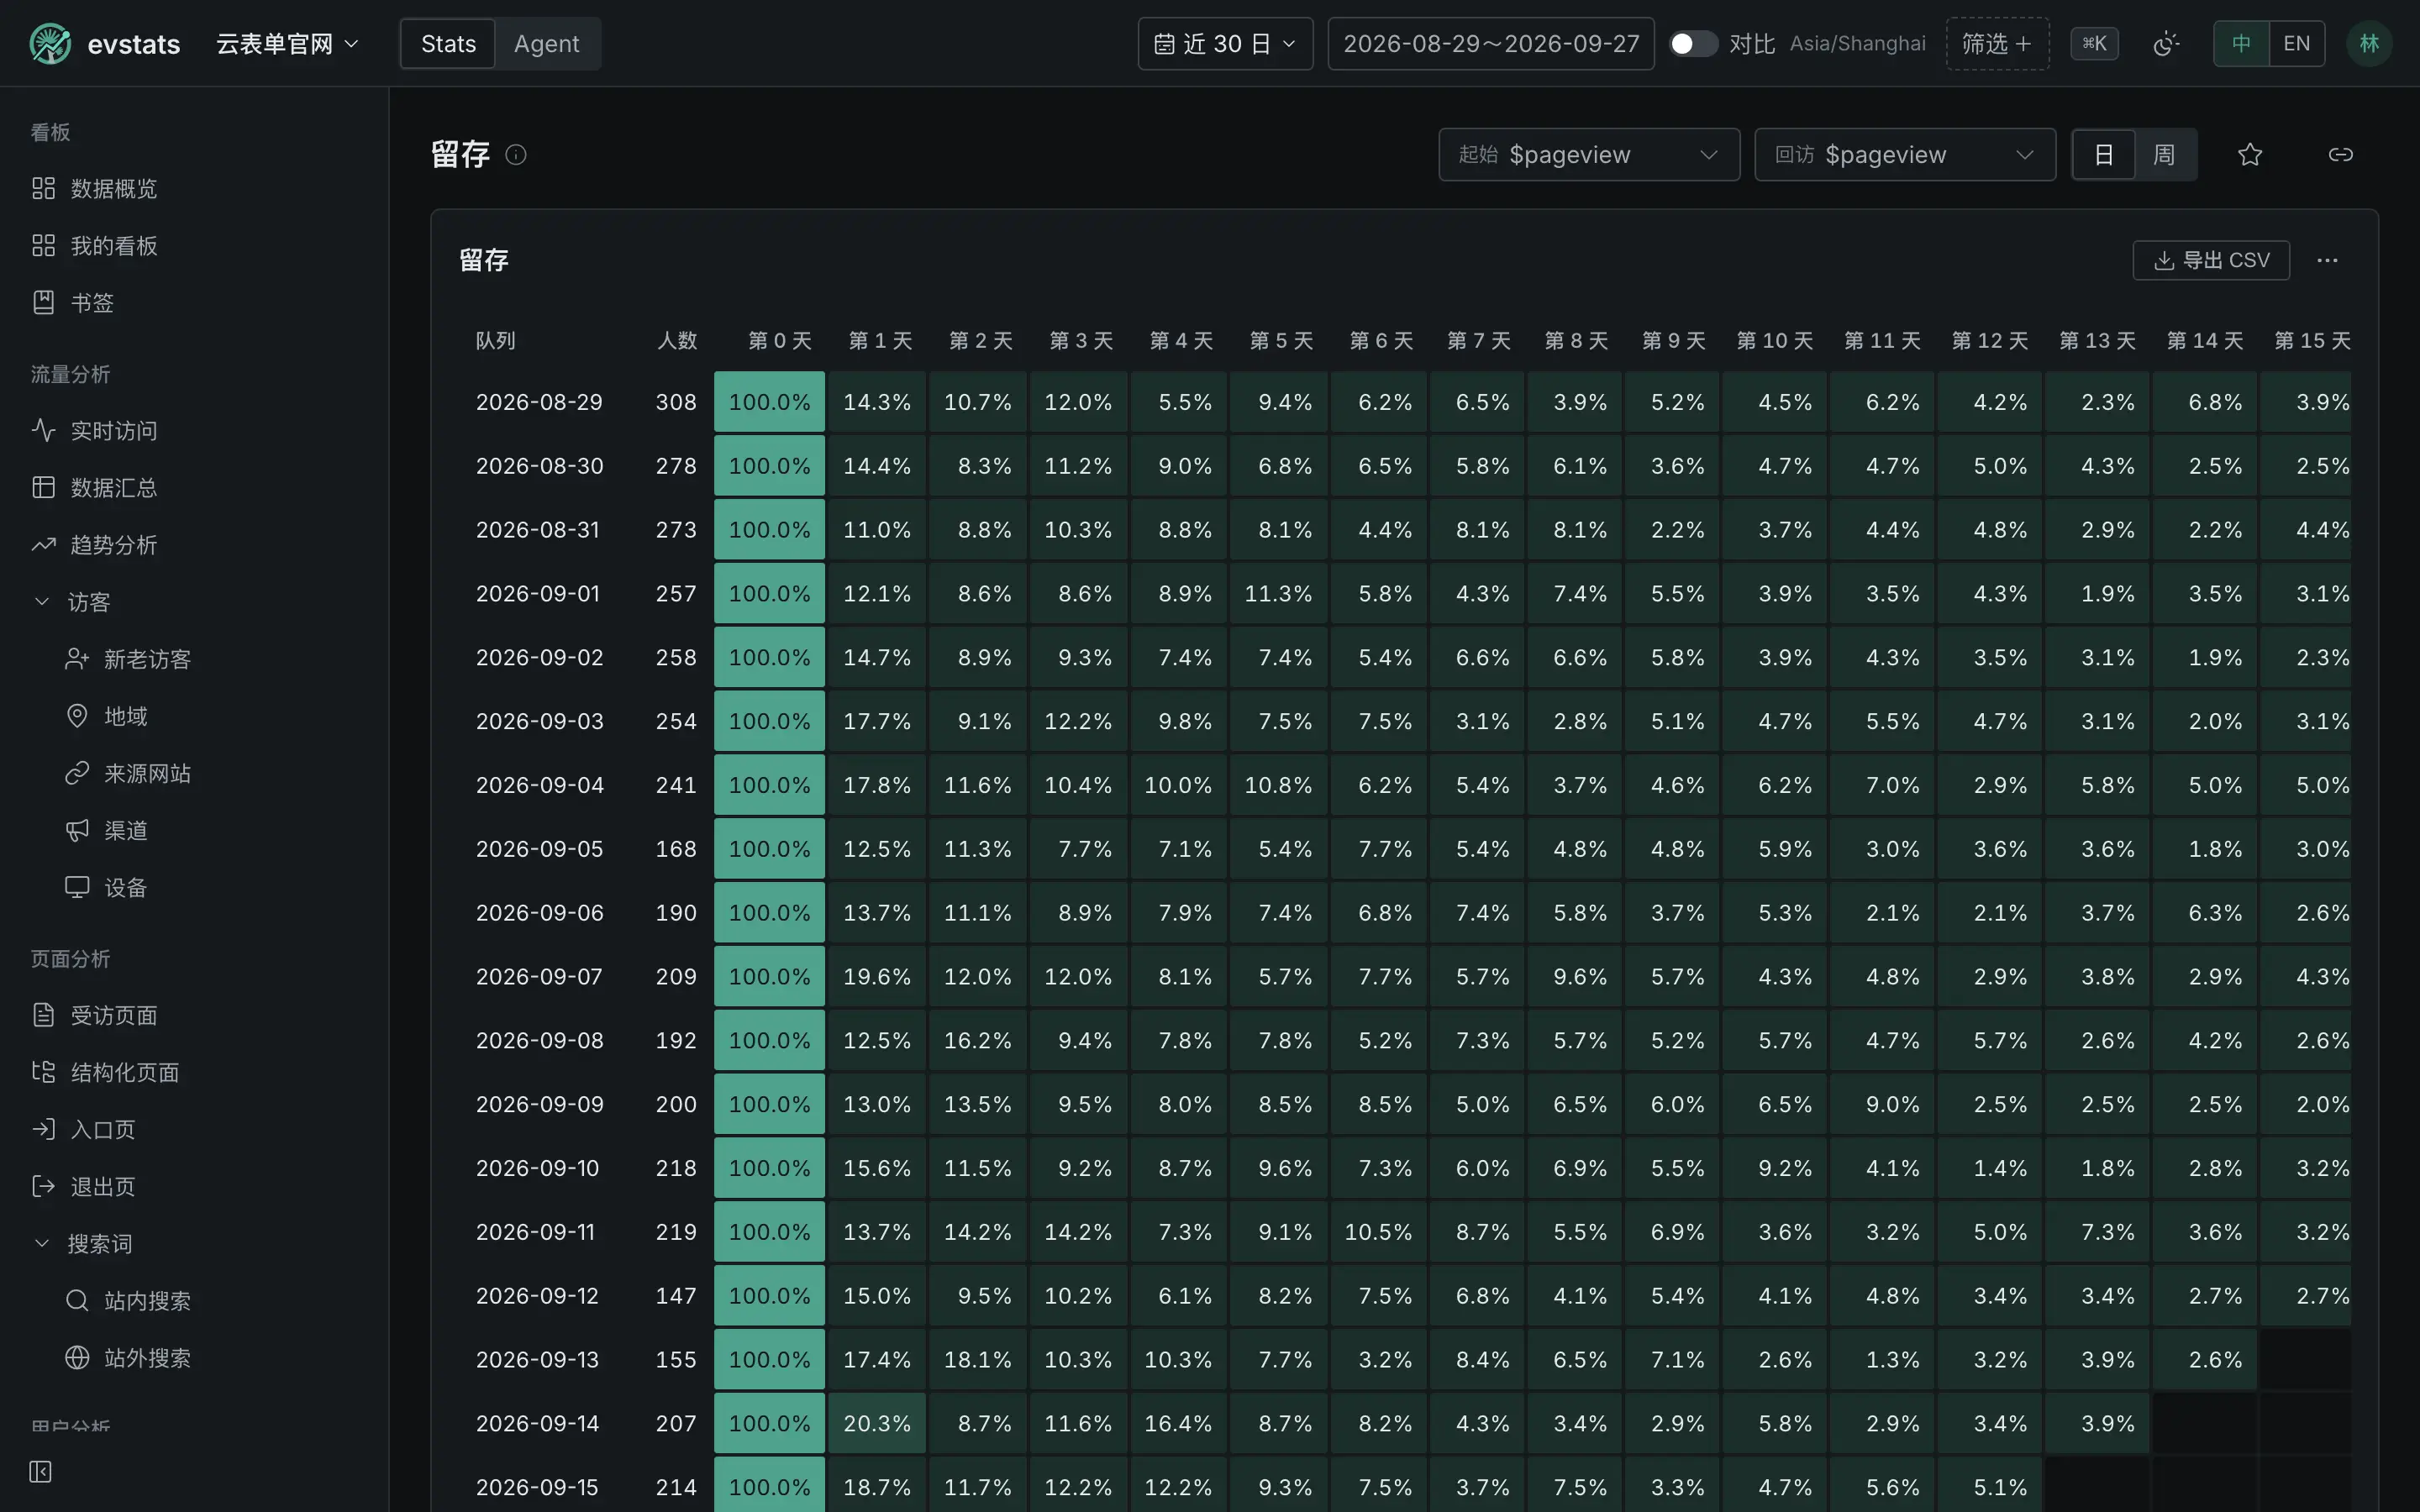2420x1512 pixels.
Task: Open 来源网站 link icon item
Action: (x=77, y=773)
